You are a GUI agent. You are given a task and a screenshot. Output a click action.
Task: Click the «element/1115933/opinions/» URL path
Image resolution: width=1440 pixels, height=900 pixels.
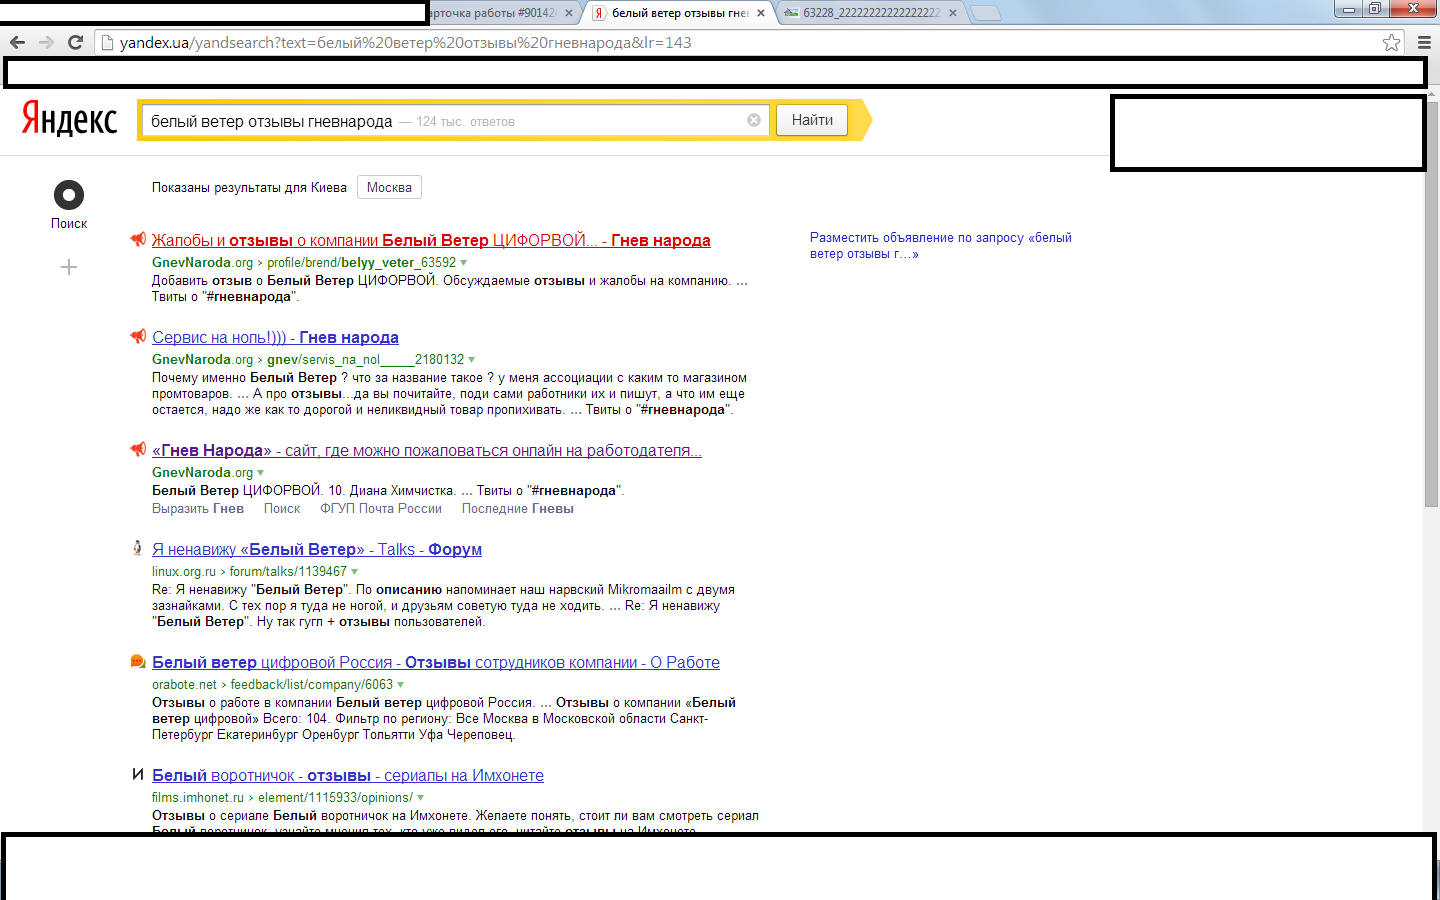point(335,797)
